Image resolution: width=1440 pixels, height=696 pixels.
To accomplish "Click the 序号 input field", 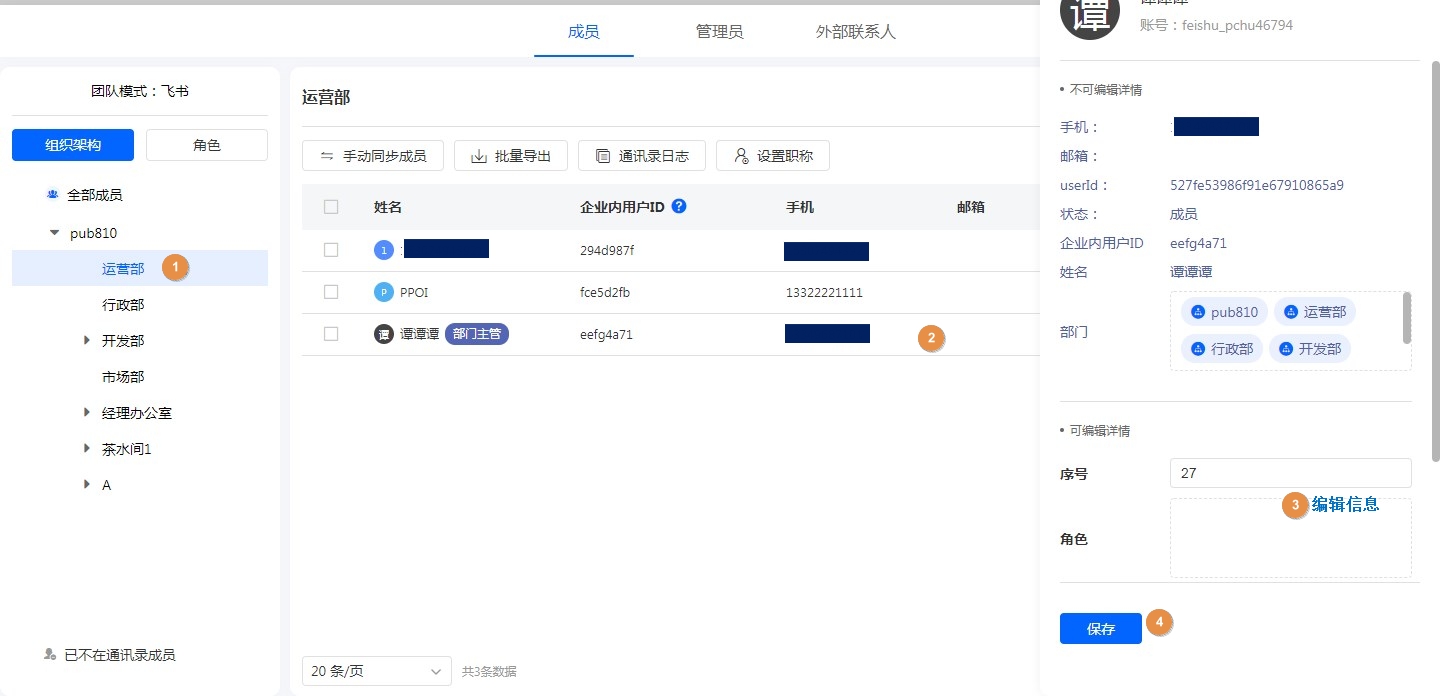I will pos(1290,473).
